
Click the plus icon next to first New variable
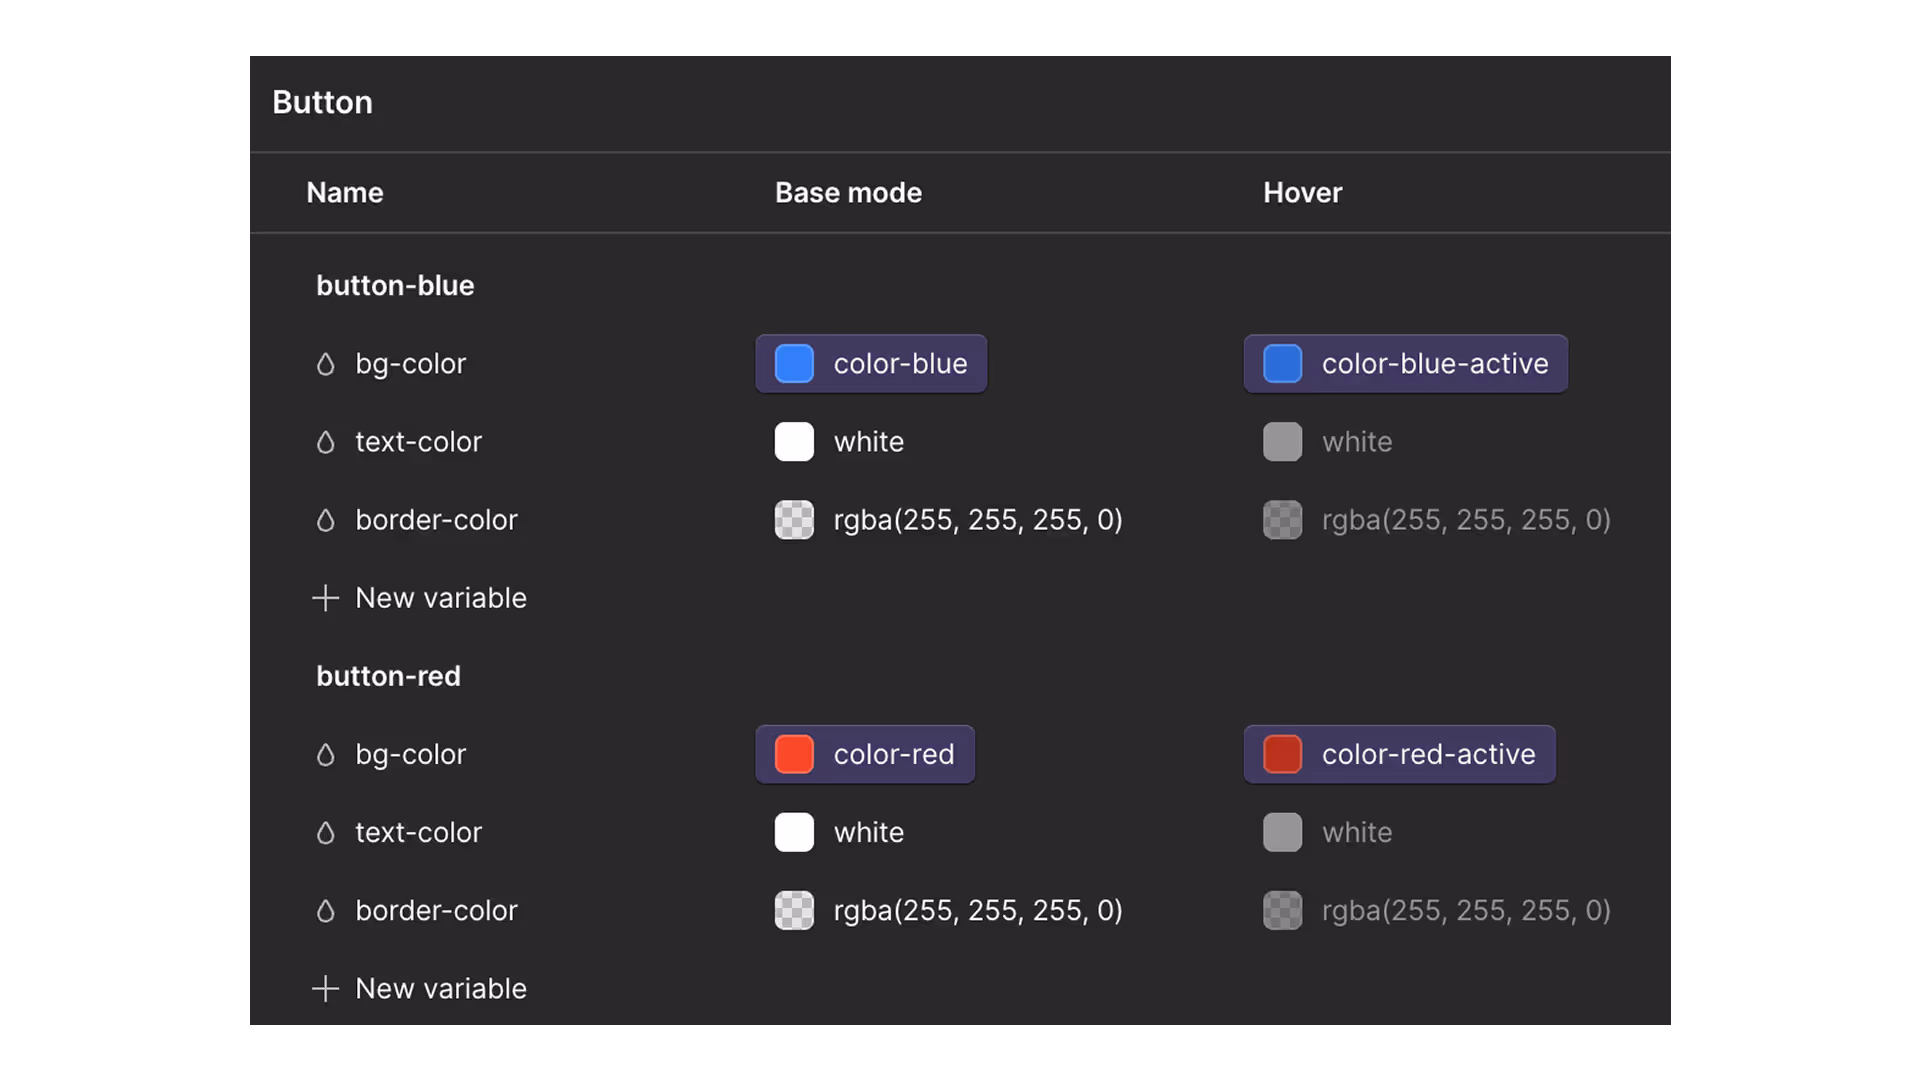click(325, 598)
